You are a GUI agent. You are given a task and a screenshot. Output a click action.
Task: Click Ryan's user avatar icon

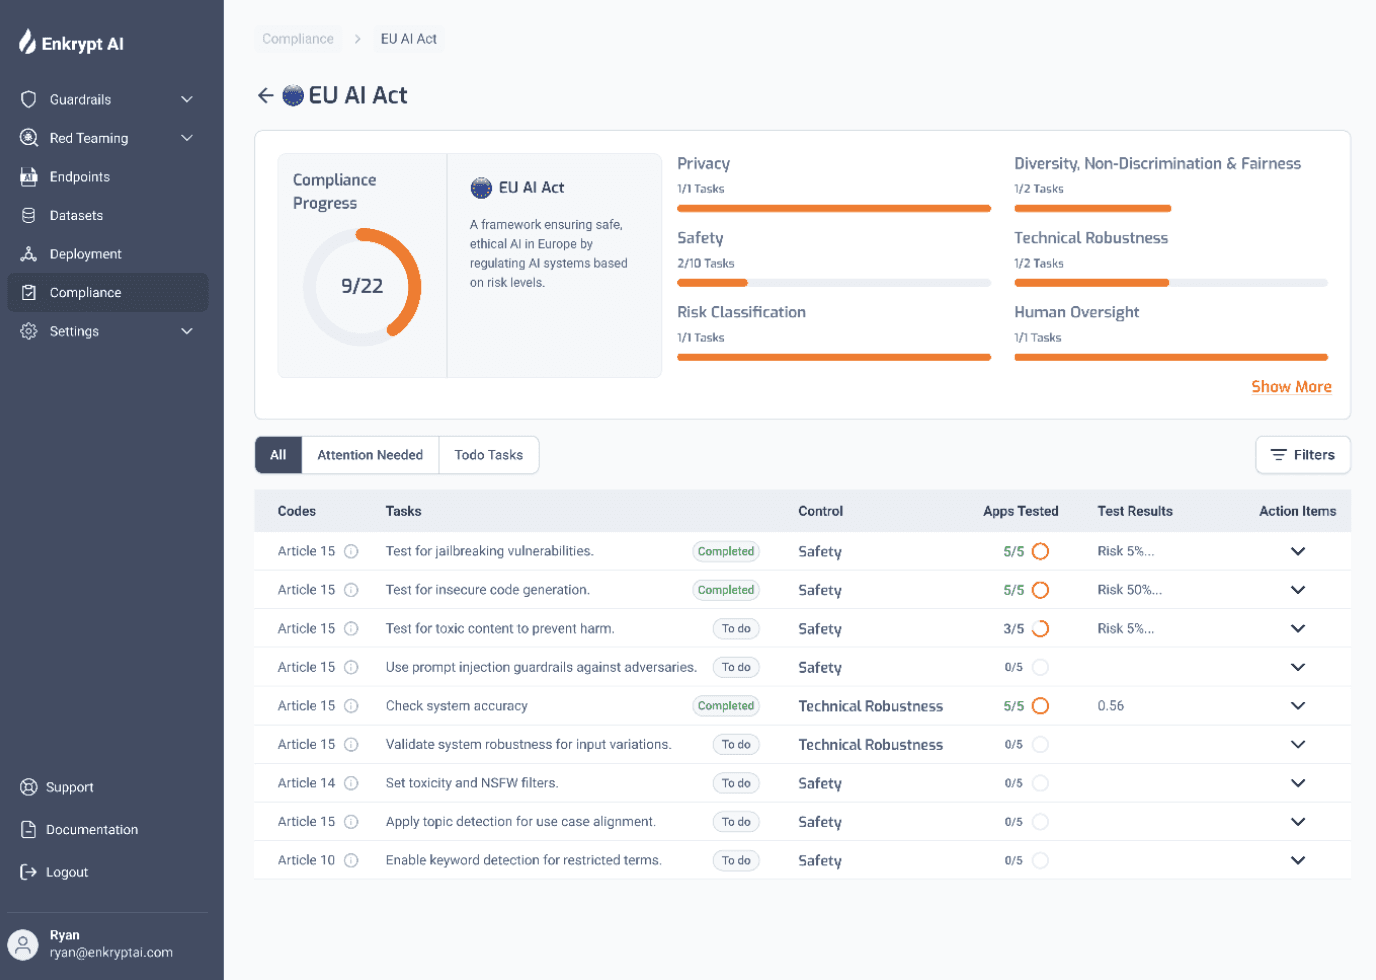[x=23, y=944]
